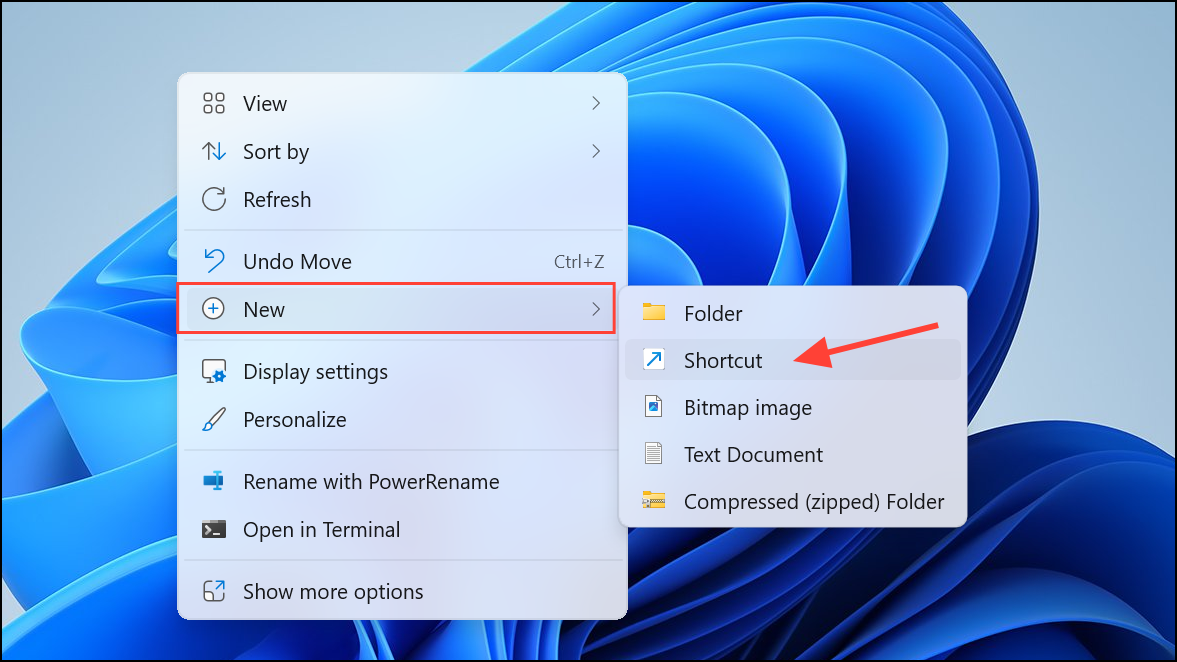This screenshot has width=1177, height=662.
Task: Click the Sort by arrows icon
Action: pyautogui.click(x=214, y=151)
